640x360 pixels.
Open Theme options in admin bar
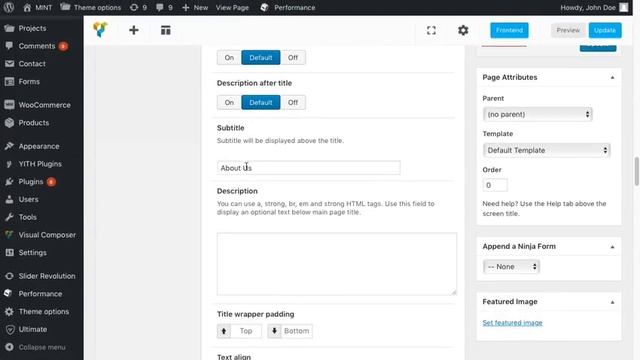[x=91, y=7]
